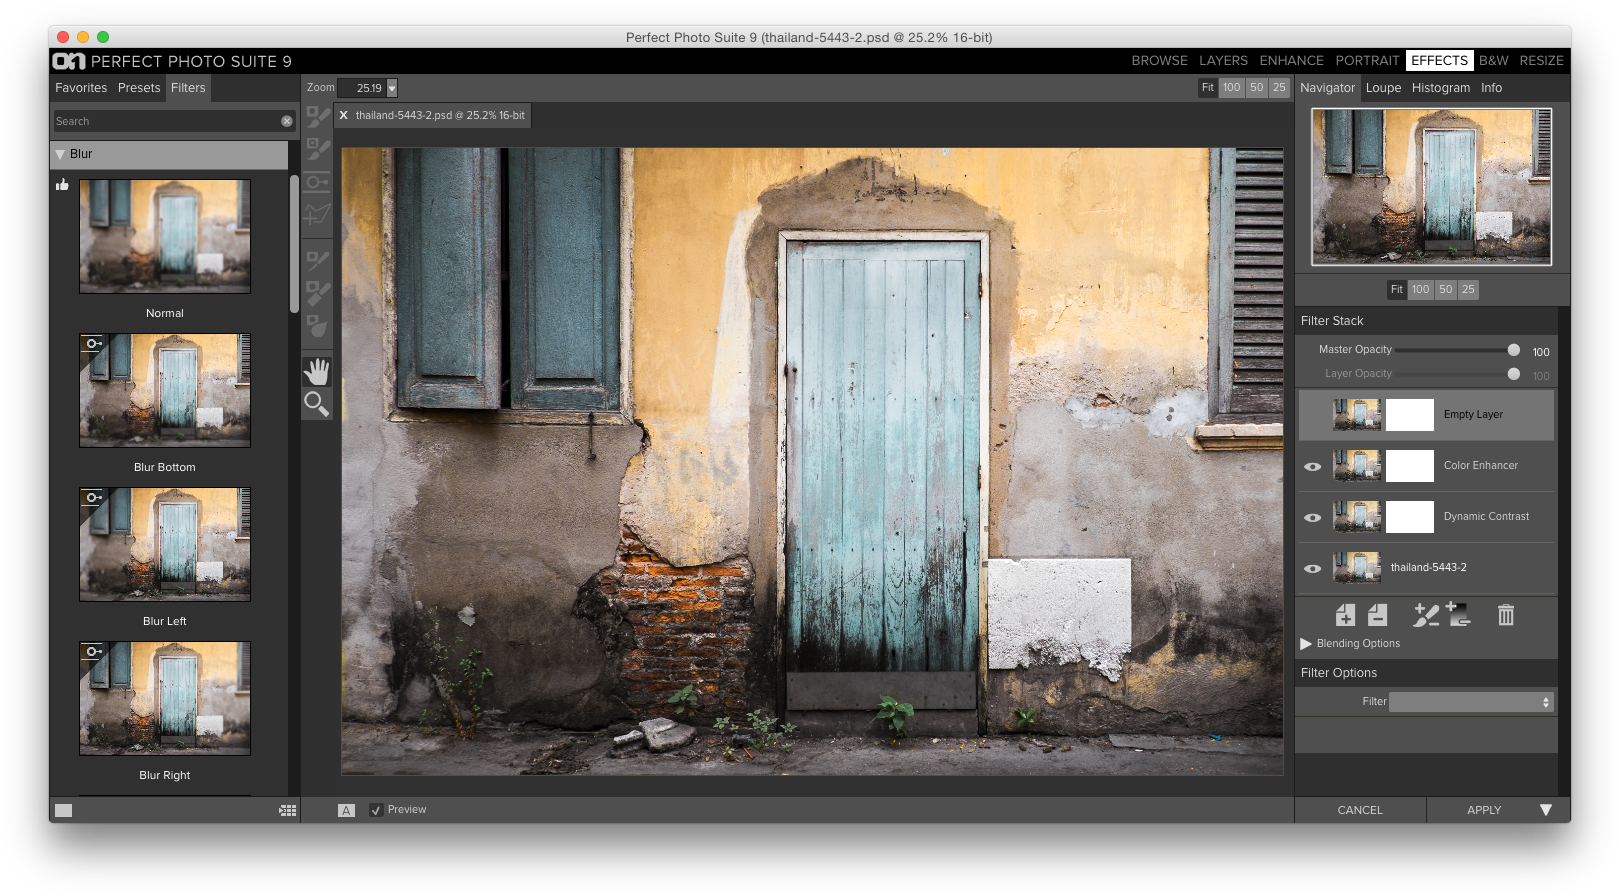Uncheck the Preview checkbox

point(376,810)
